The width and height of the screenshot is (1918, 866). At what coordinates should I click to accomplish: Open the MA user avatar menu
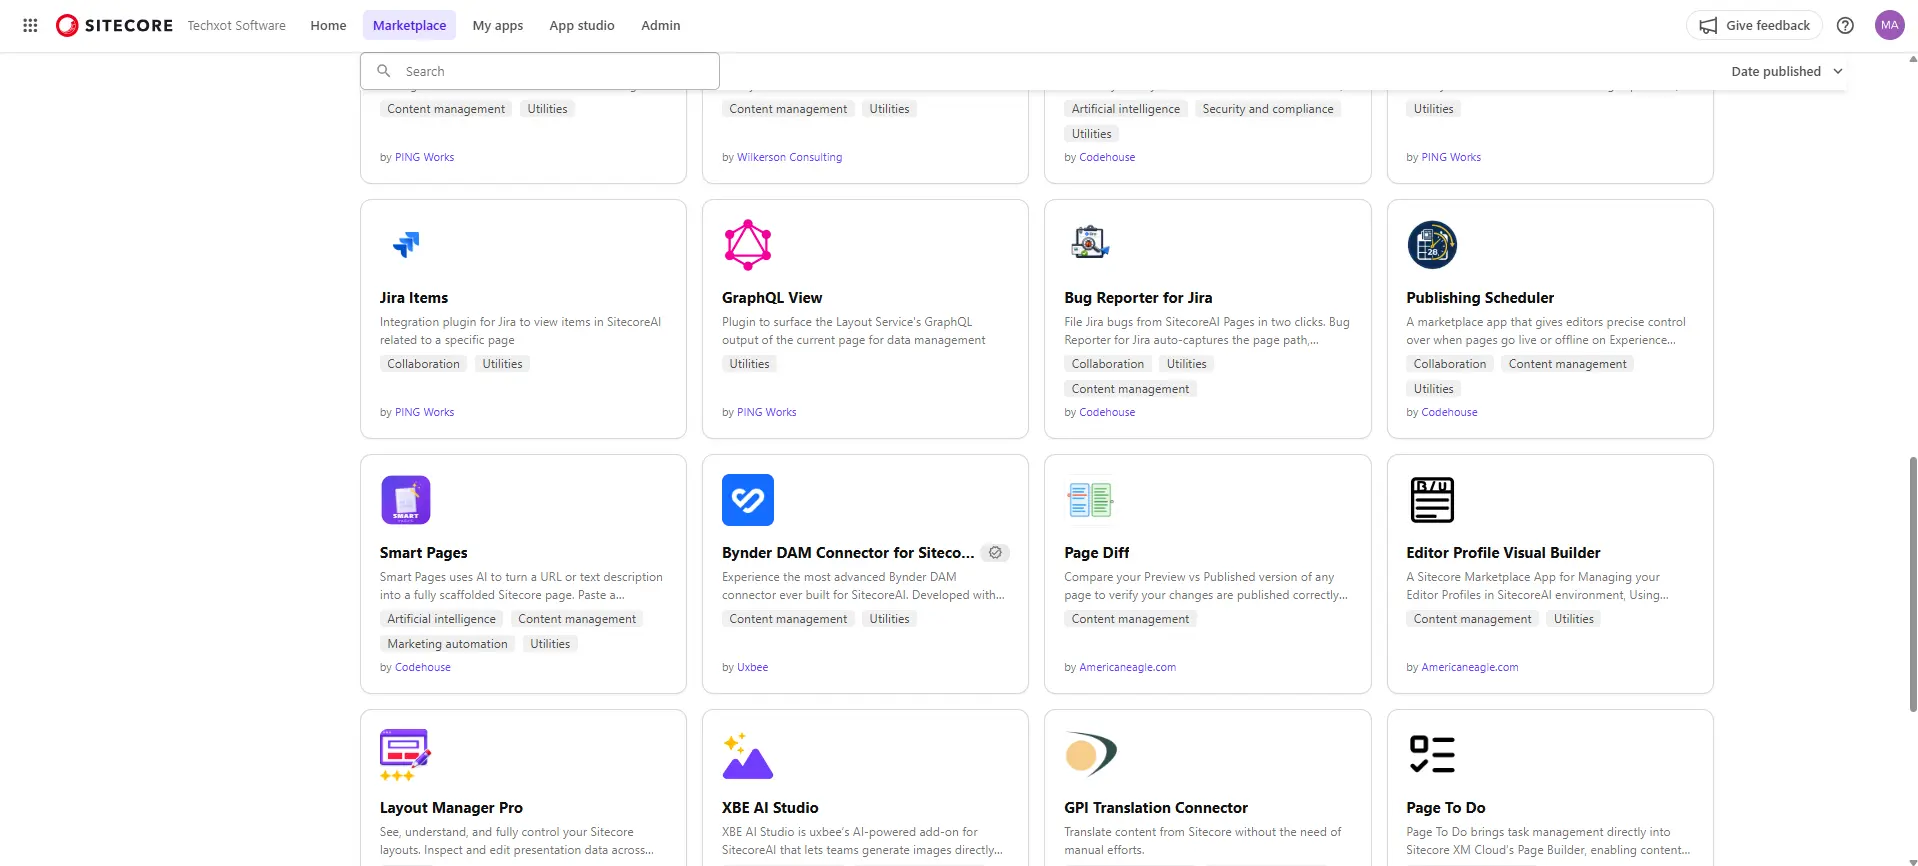(1889, 25)
